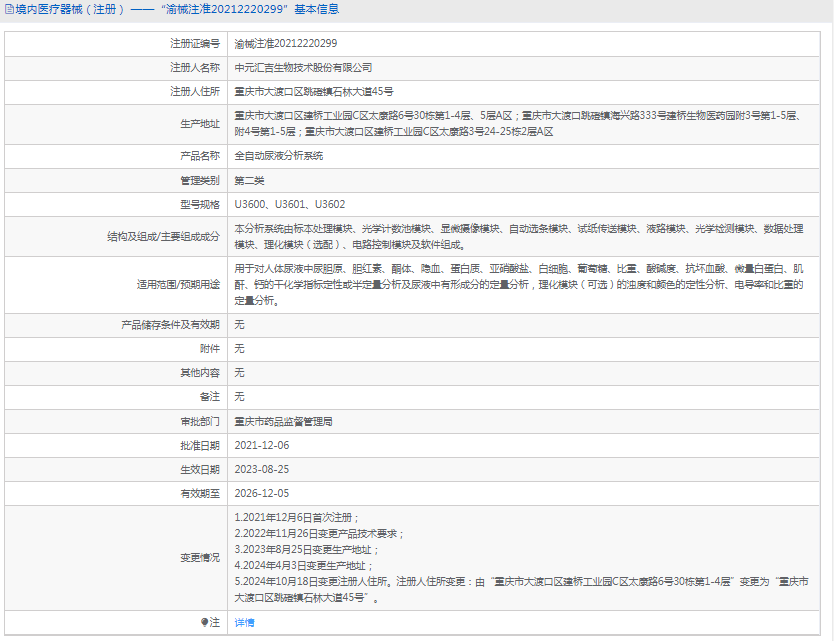Select 无 value in 其他内容 row
This screenshot has height=641, width=834.
point(239,372)
